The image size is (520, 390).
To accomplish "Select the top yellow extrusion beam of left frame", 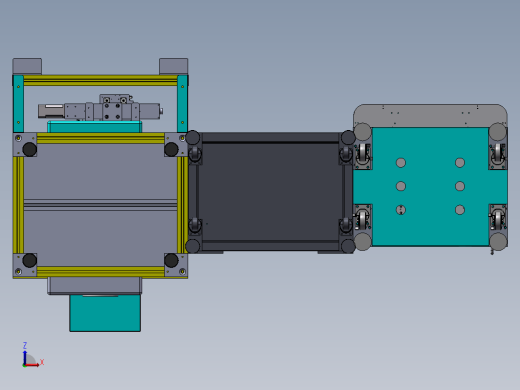I will [100, 81].
